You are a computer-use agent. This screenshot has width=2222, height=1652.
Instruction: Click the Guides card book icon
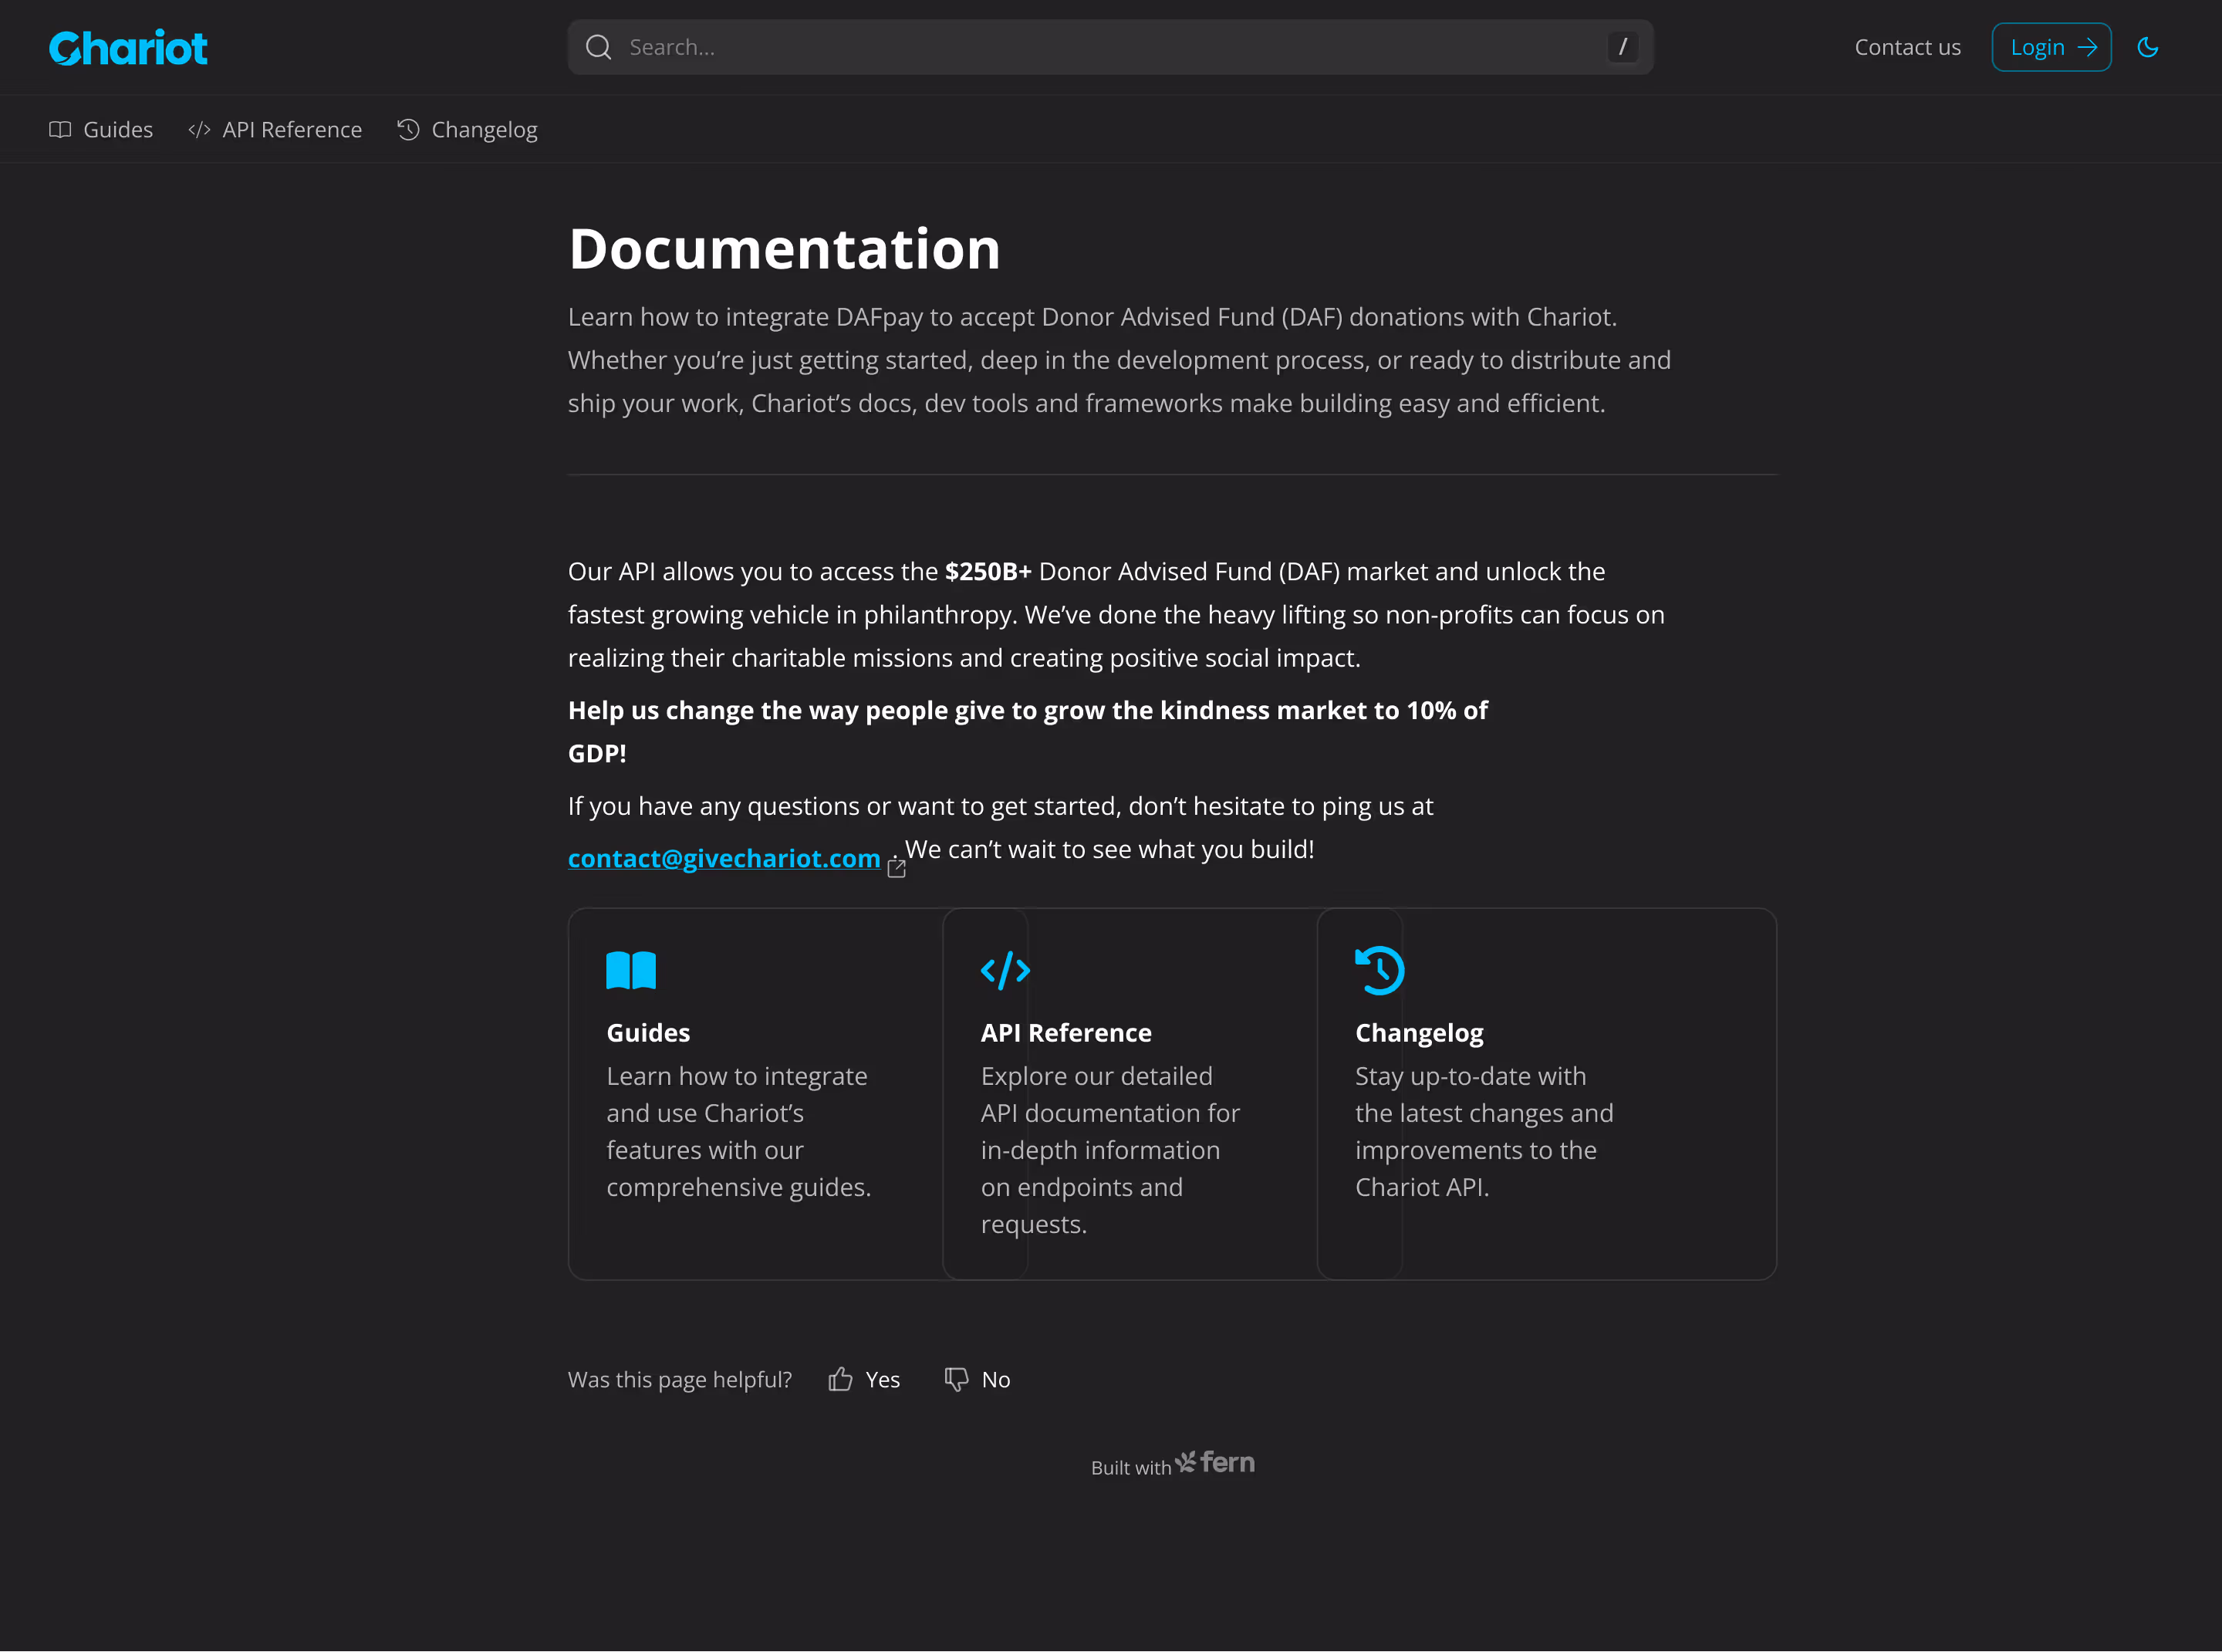631,970
